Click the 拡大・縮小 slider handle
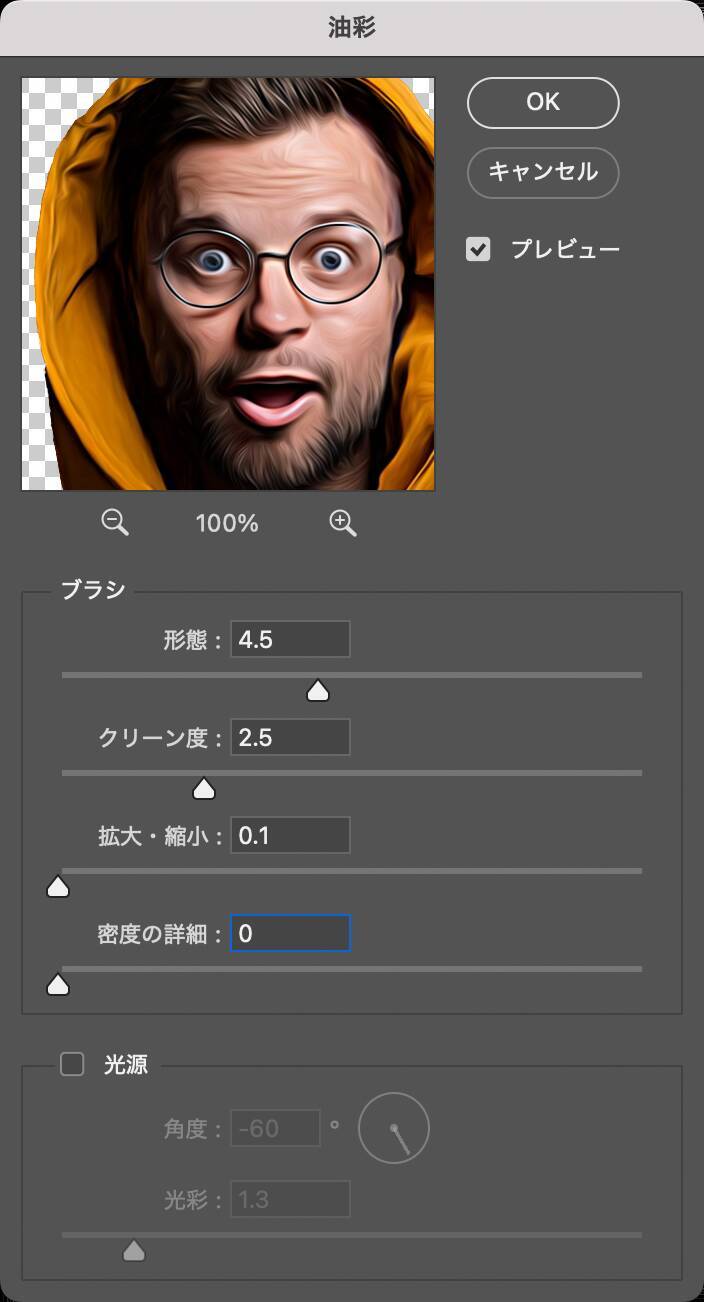 click(x=58, y=886)
